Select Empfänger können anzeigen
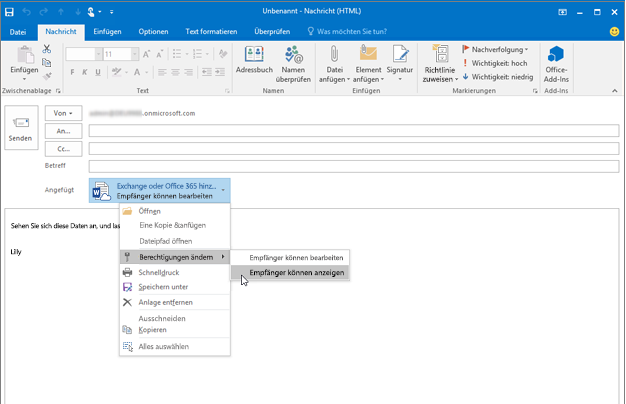626x404 pixels. (297, 273)
